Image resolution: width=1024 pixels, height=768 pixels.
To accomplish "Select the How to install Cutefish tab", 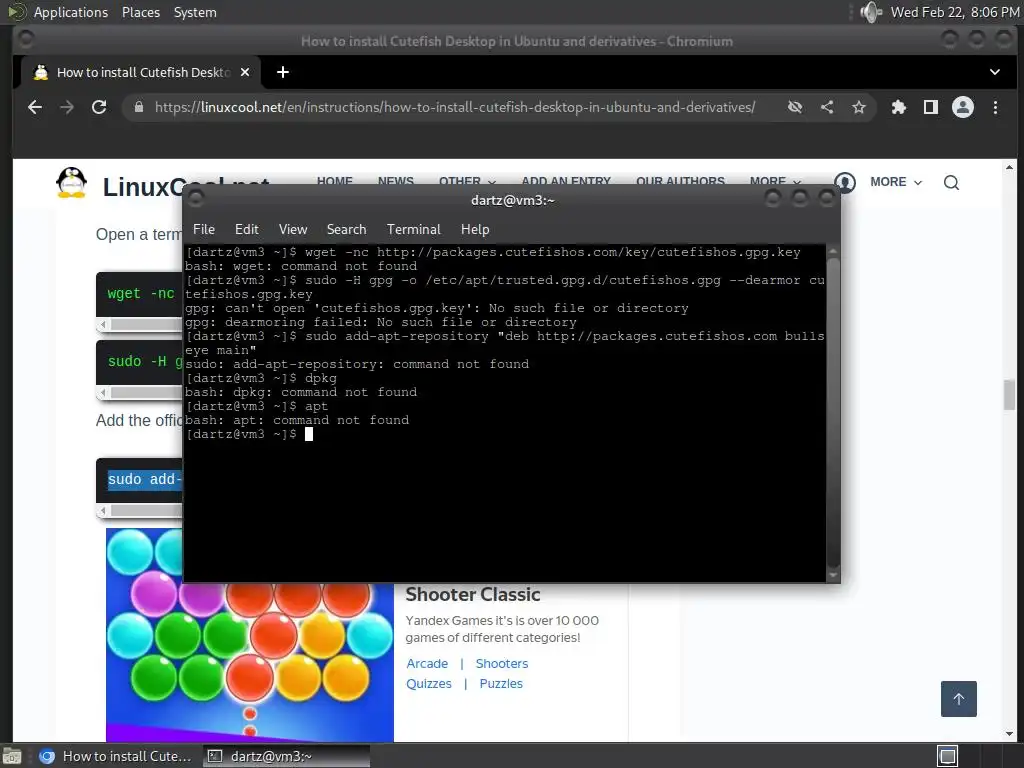I will (141, 72).
